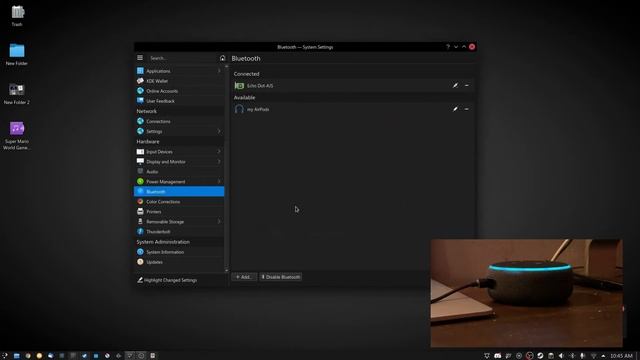Open Online Accounts settings
Image resolution: width=640 pixels, height=360 pixels.
click(179, 91)
